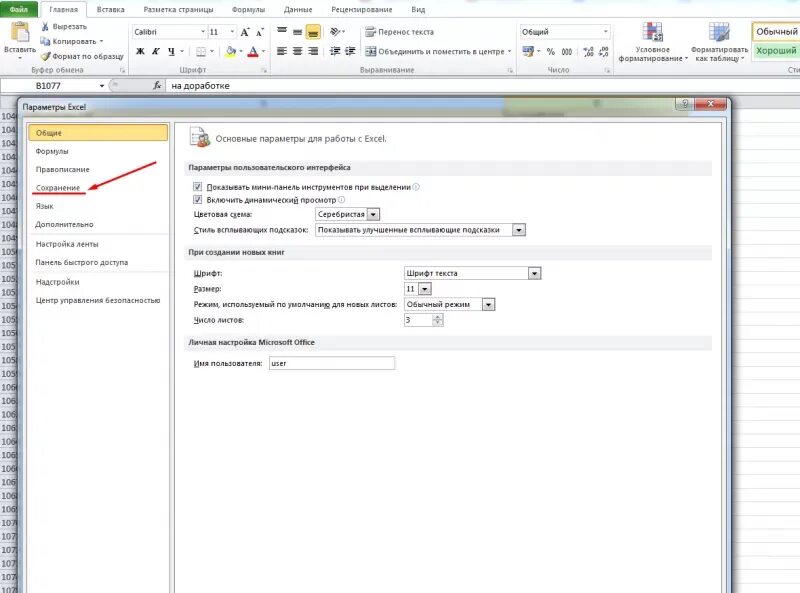Viewport: 800px width, 593px height.
Task: Decrease font size with small A icon
Action: [x=260, y=32]
